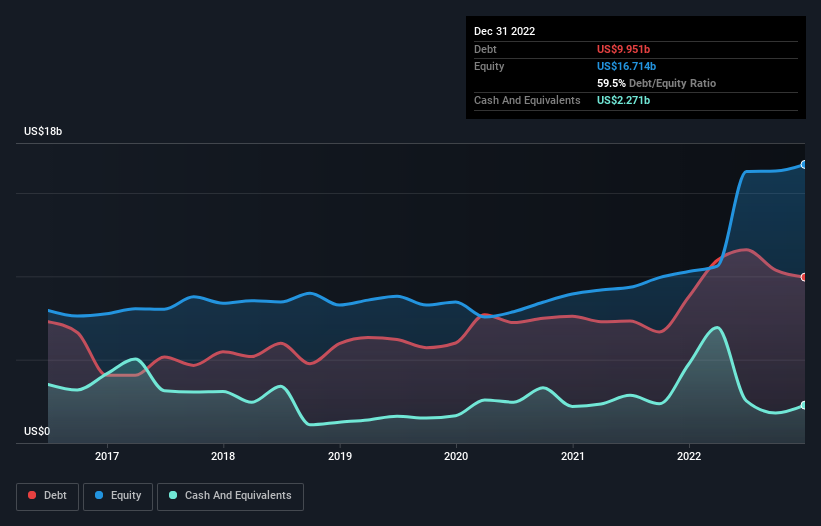The width and height of the screenshot is (821, 526).
Task: Click the Dec 31 2022 tooltip date
Action: click(504, 31)
